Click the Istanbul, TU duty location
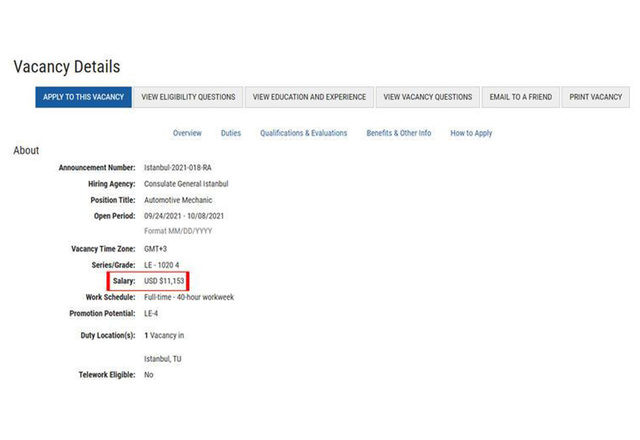The width and height of the screenshot is (640, 440). pos(163,358)
